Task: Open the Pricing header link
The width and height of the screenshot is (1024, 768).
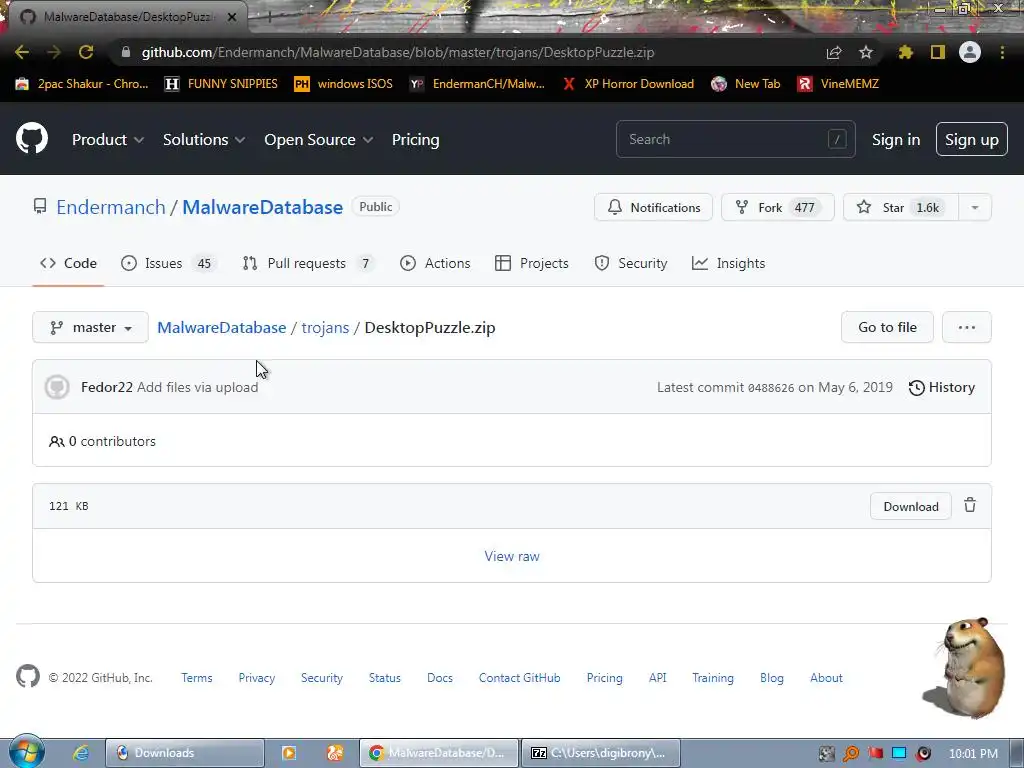Action: click(x=415, y=140)
